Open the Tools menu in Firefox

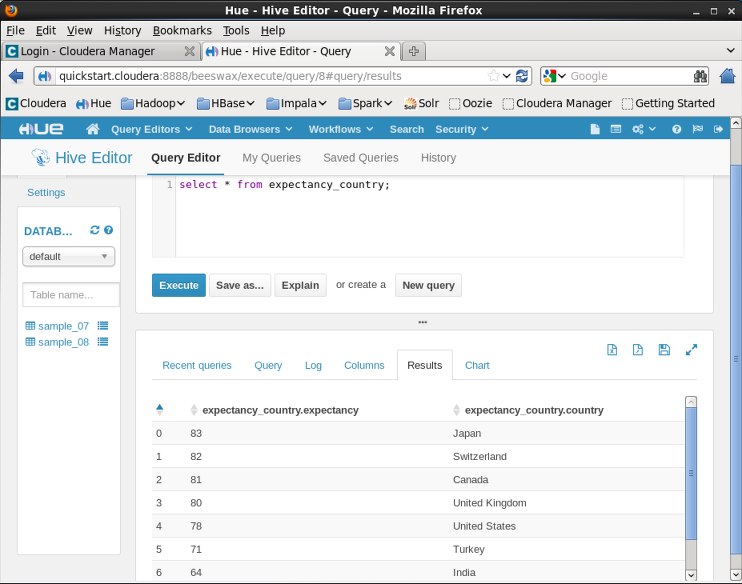click(x=236, y=30)
